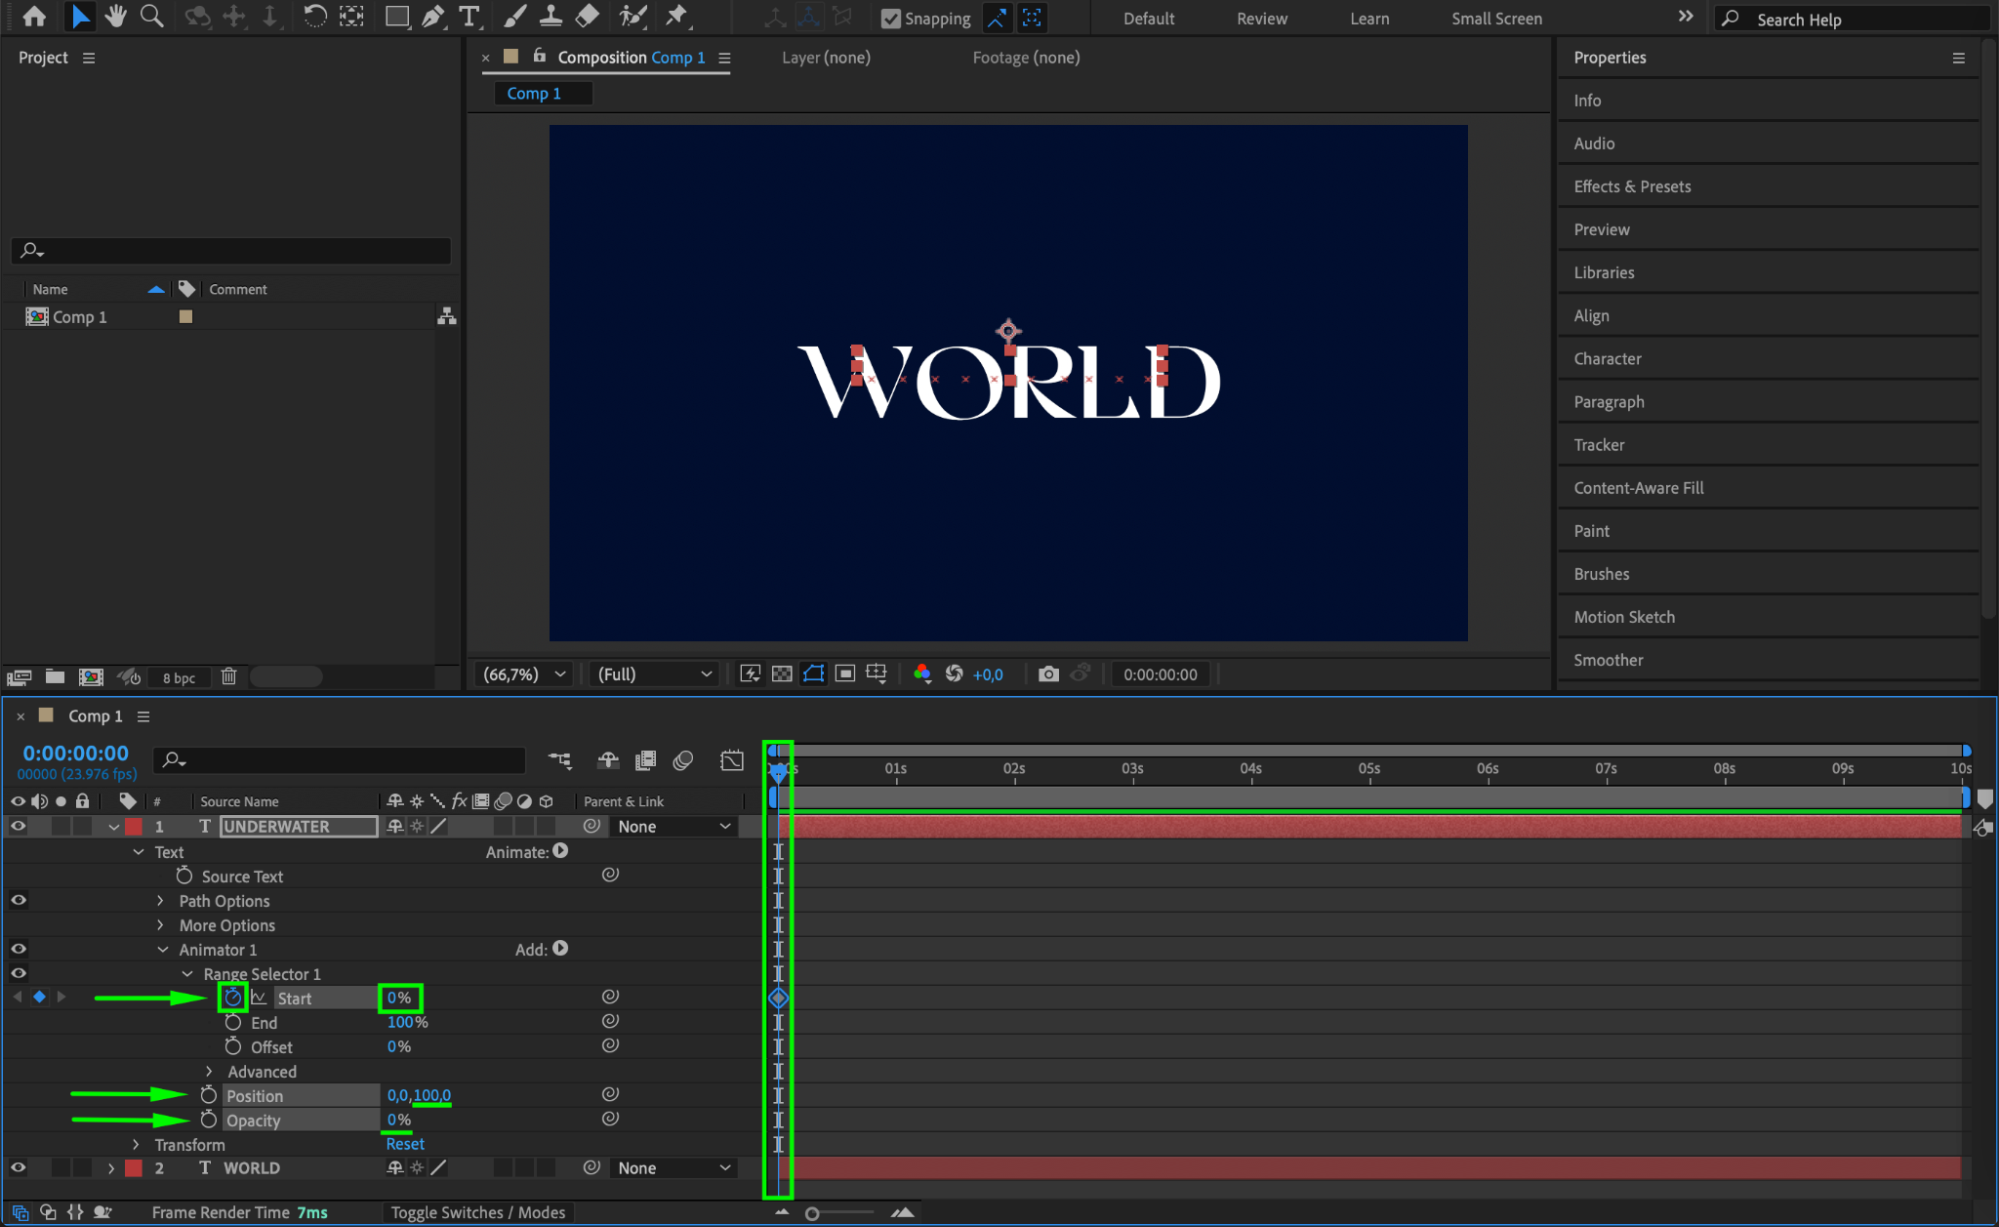The image size is (1999, 1227).
Task: Click the Comp 1 label color swatch in Project
Action: pyautogui.click(x=185, y=316)
